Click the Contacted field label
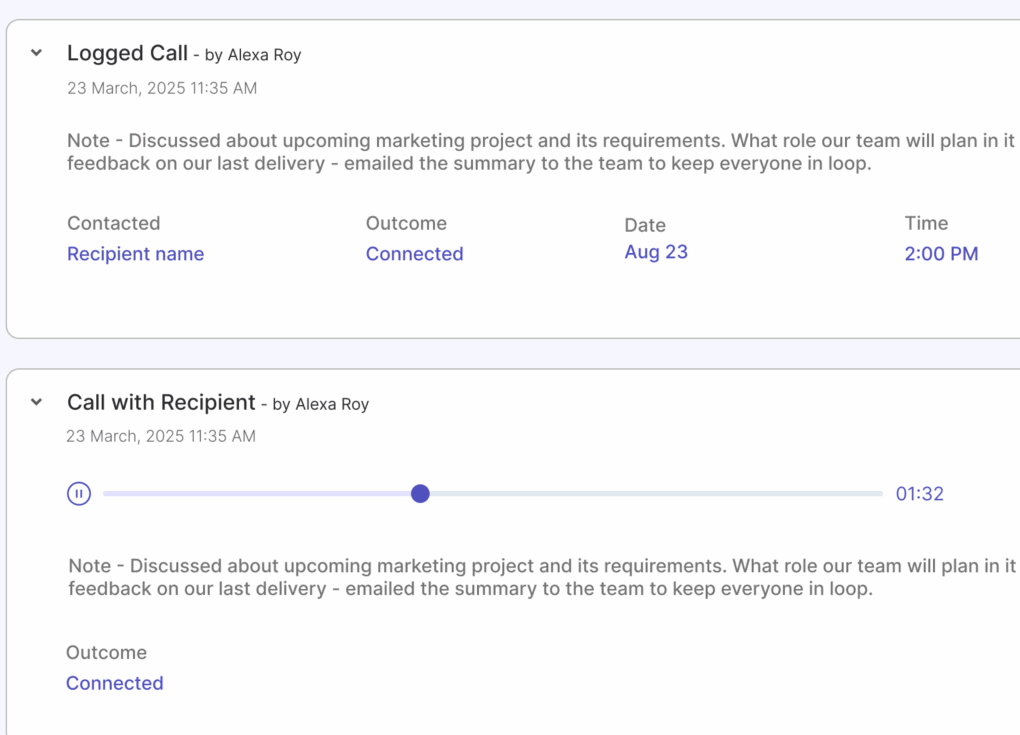 [x=113, y=223]
